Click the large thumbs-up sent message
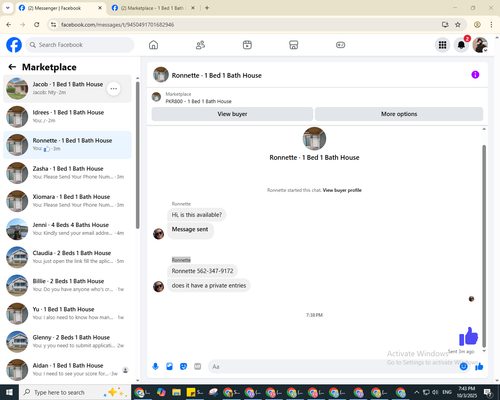Image resolution: width=500 pixels, height=400 pixels. click(x=468, y=336)
